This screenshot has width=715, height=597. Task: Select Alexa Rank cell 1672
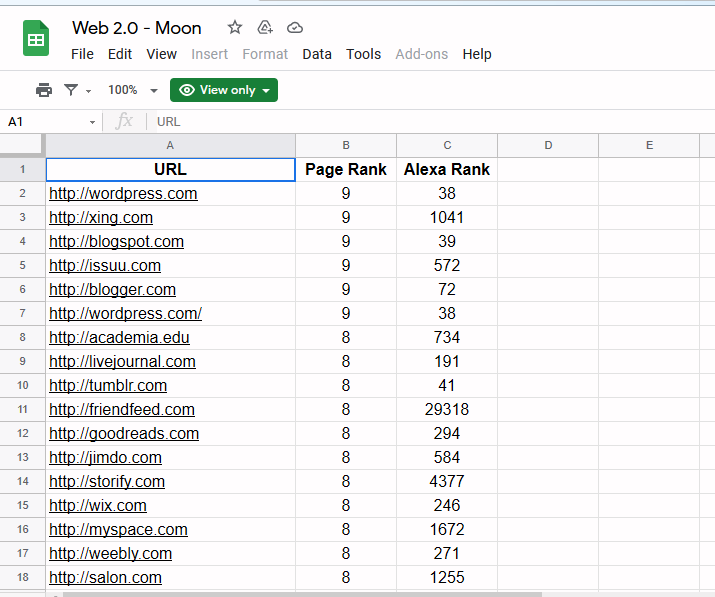[447, 530]
